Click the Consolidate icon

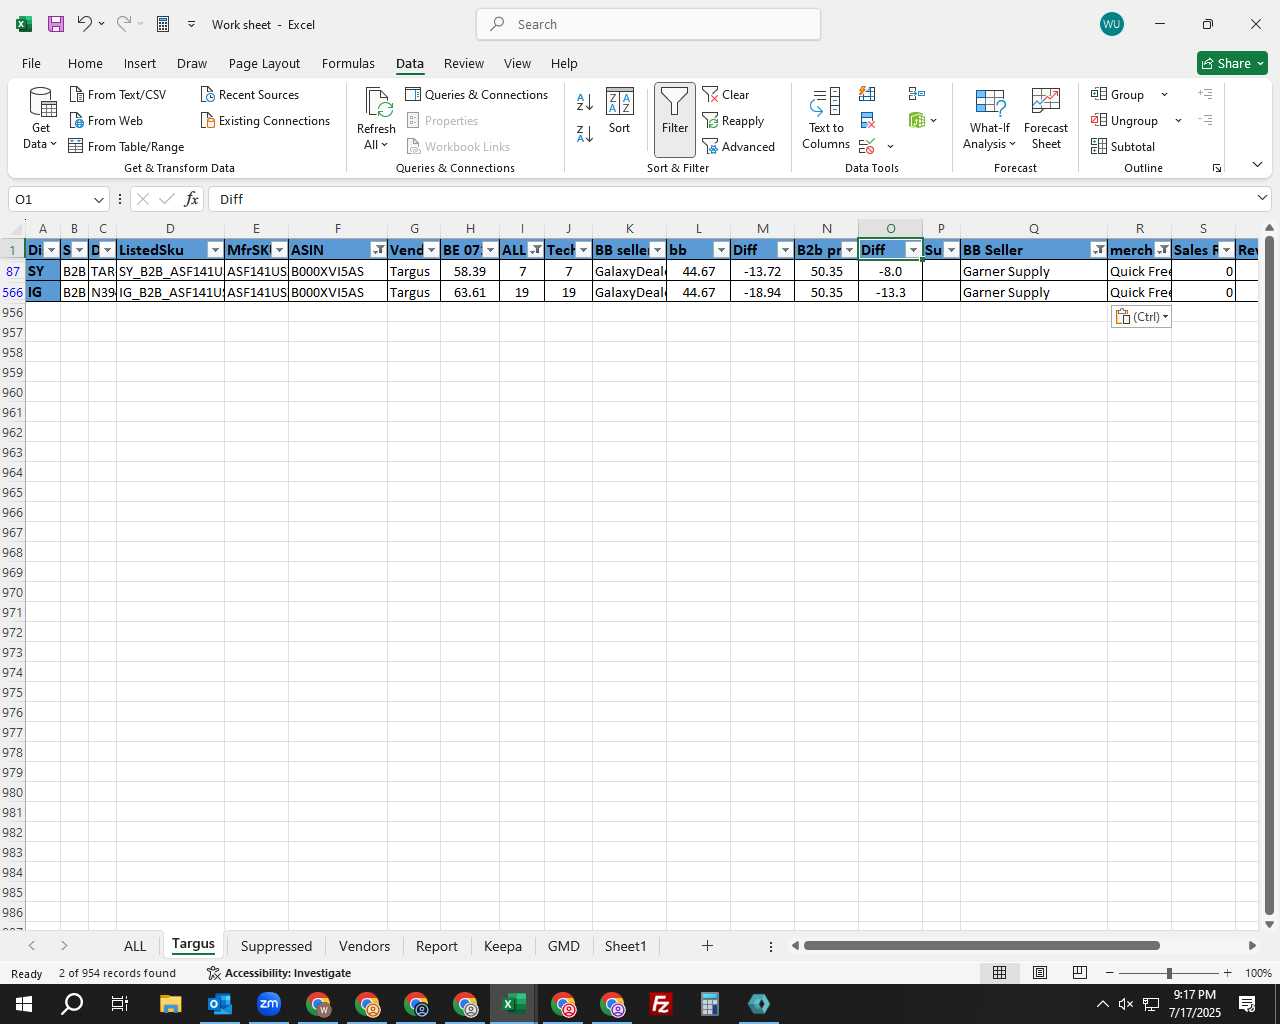[916, 94]
